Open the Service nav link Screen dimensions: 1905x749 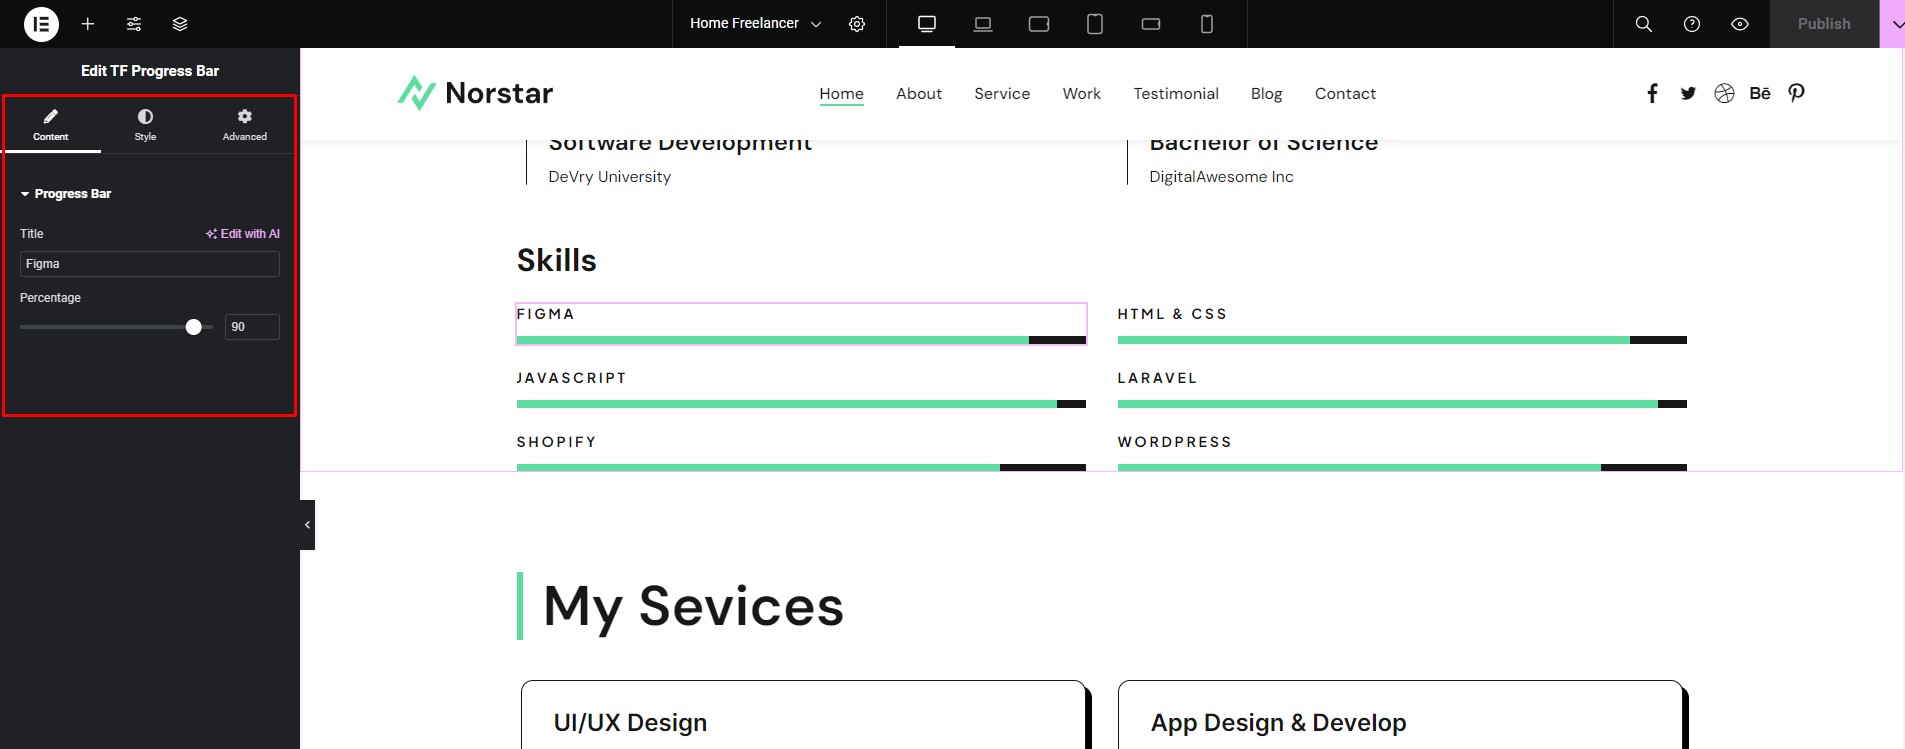point(1002,94)
